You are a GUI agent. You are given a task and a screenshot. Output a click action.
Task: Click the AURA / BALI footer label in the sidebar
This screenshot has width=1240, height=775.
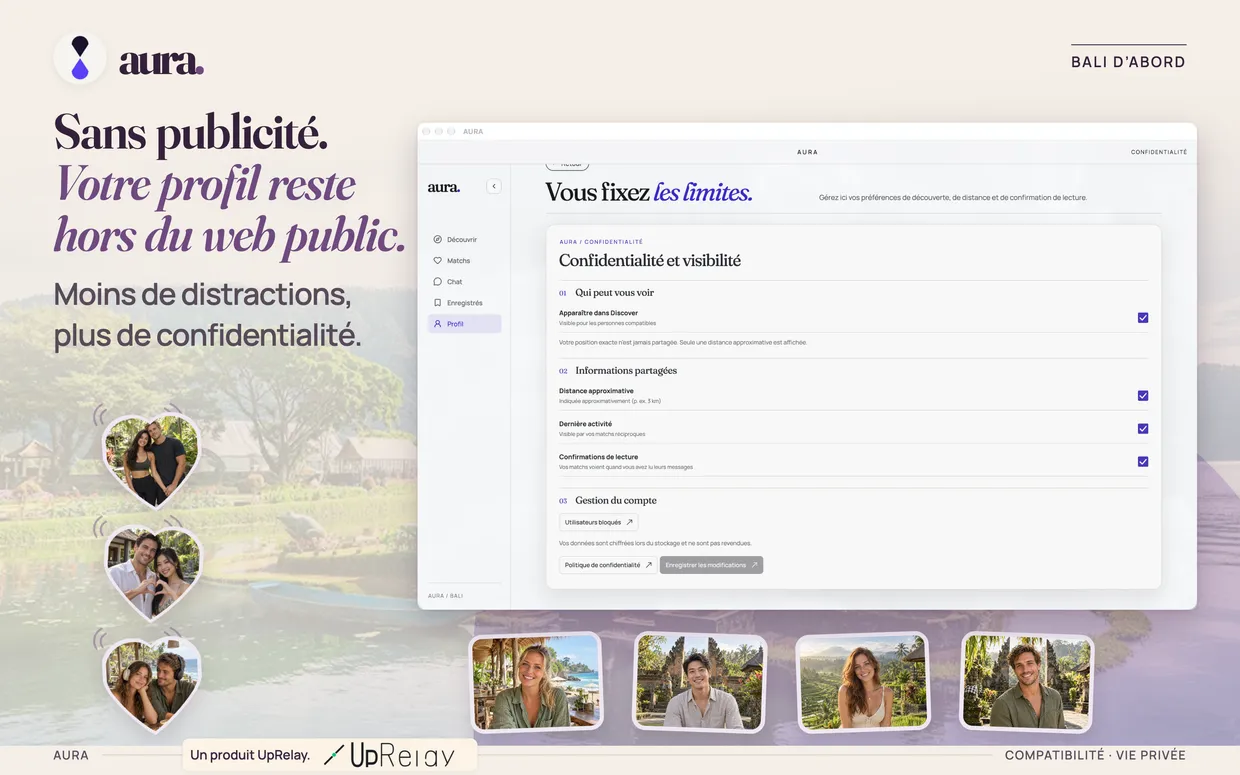click(445, 596)
